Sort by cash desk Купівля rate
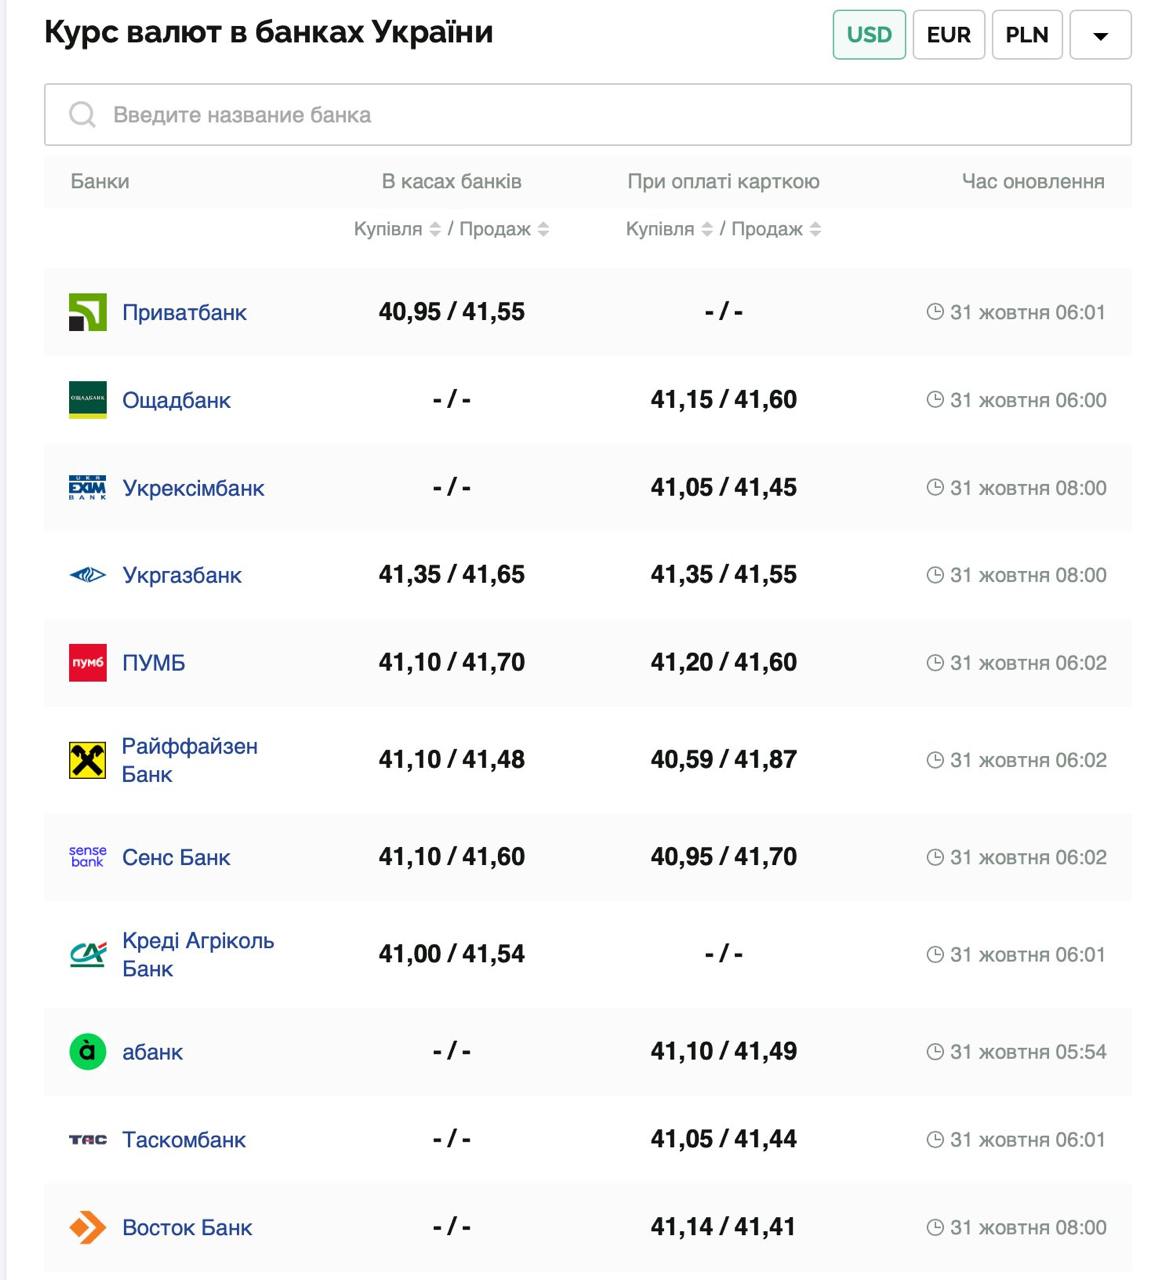The width and height of the screenshot is (1166, 1280). click(434, 229)
